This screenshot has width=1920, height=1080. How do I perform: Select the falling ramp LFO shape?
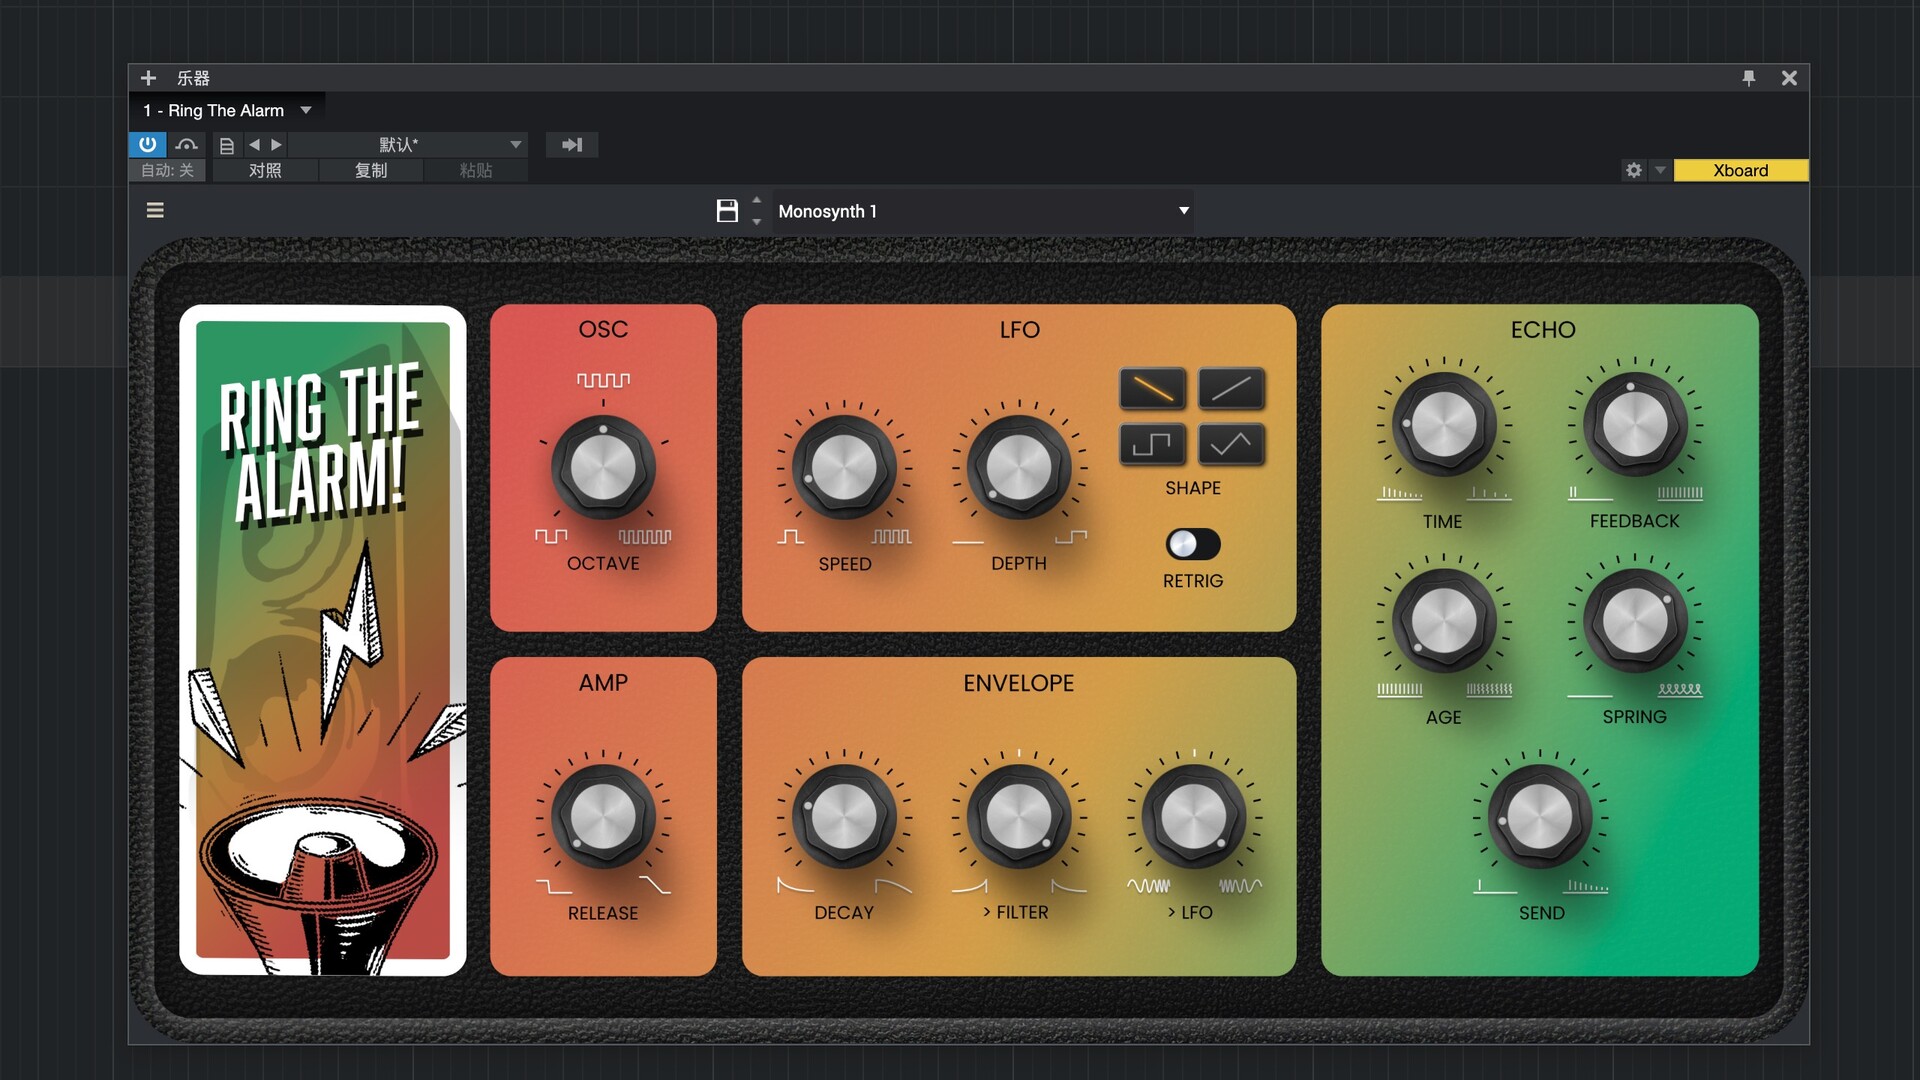[1152, 389]
